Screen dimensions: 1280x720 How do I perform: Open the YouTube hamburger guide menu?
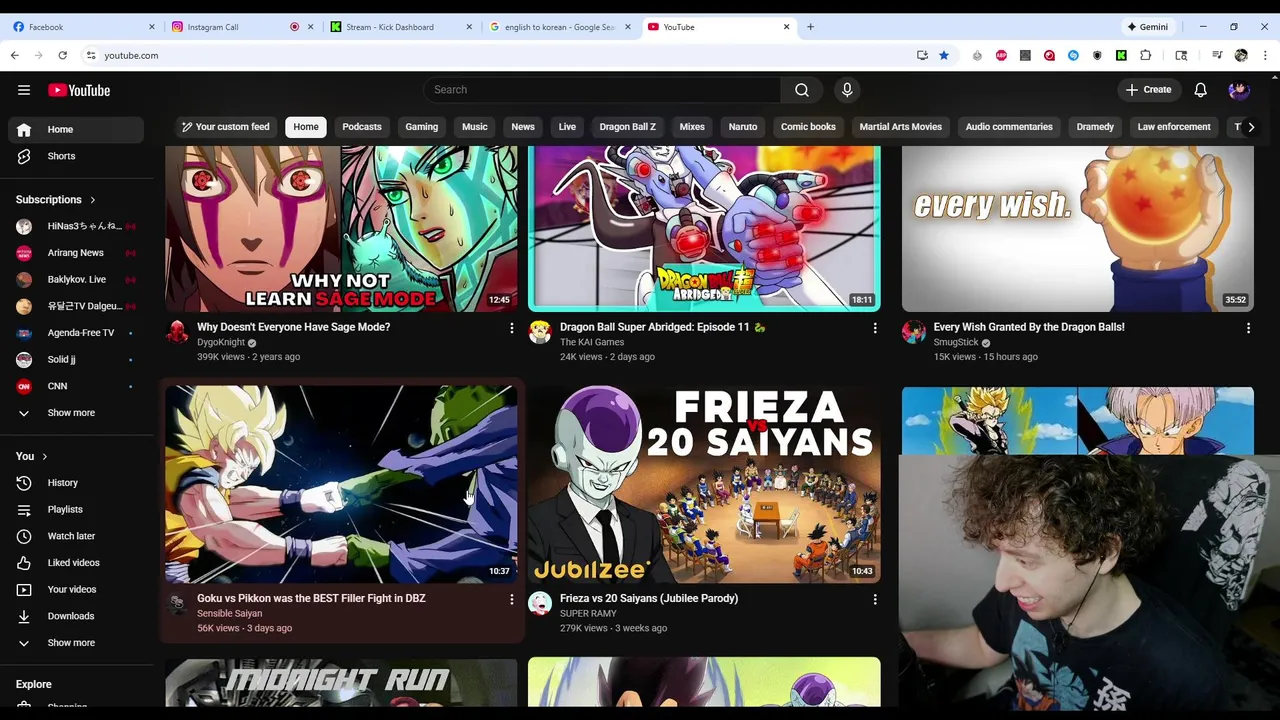click(24, 90)
